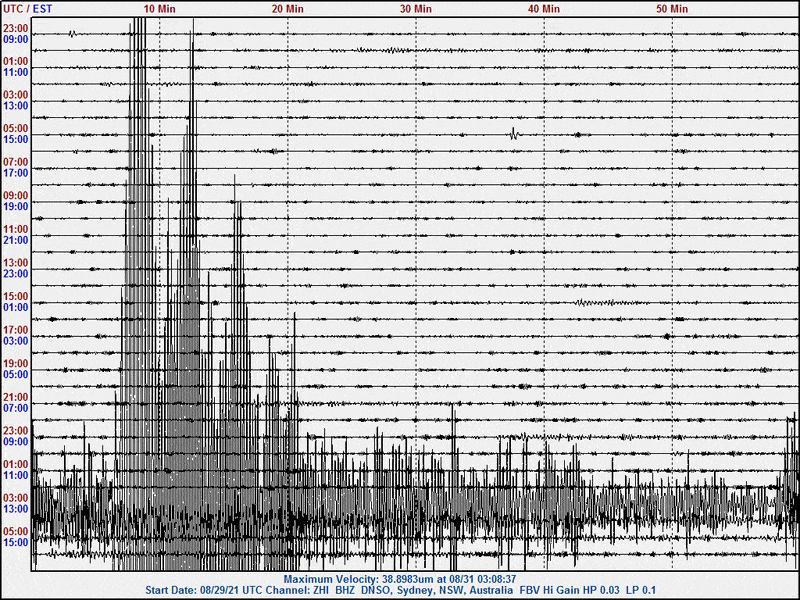Click the "40 Min" axis label
Viewport: 800px width, 600px height.
point(543,9)
